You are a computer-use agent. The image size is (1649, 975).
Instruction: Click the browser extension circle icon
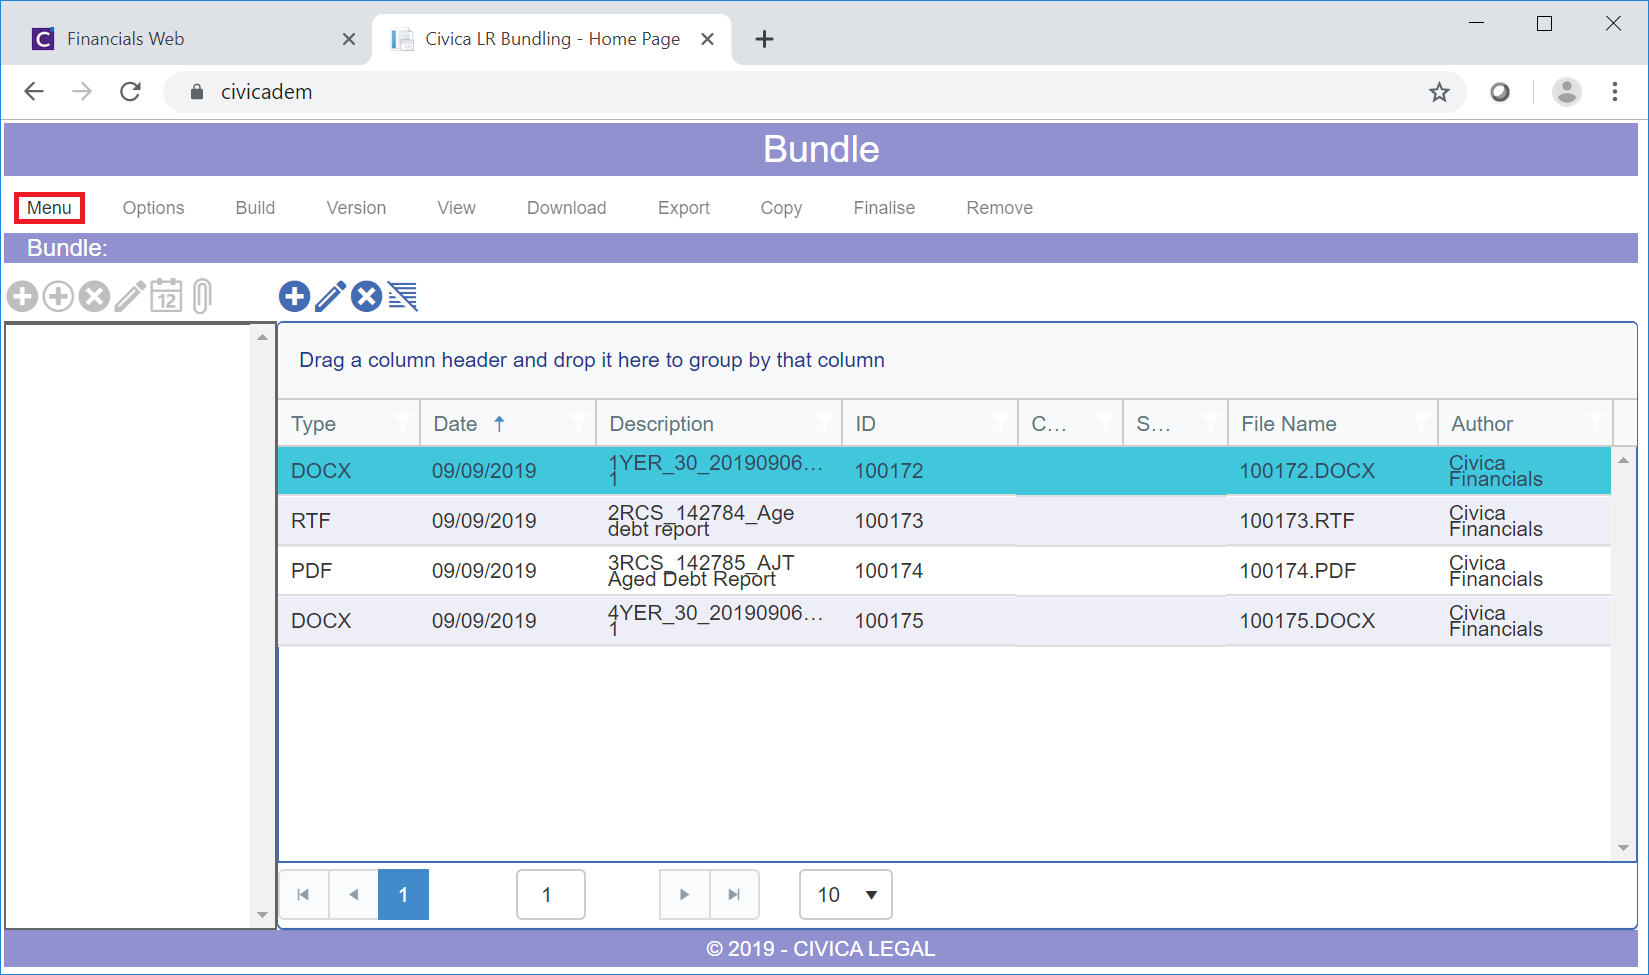pyautogui.click(x=1500, y=92)
